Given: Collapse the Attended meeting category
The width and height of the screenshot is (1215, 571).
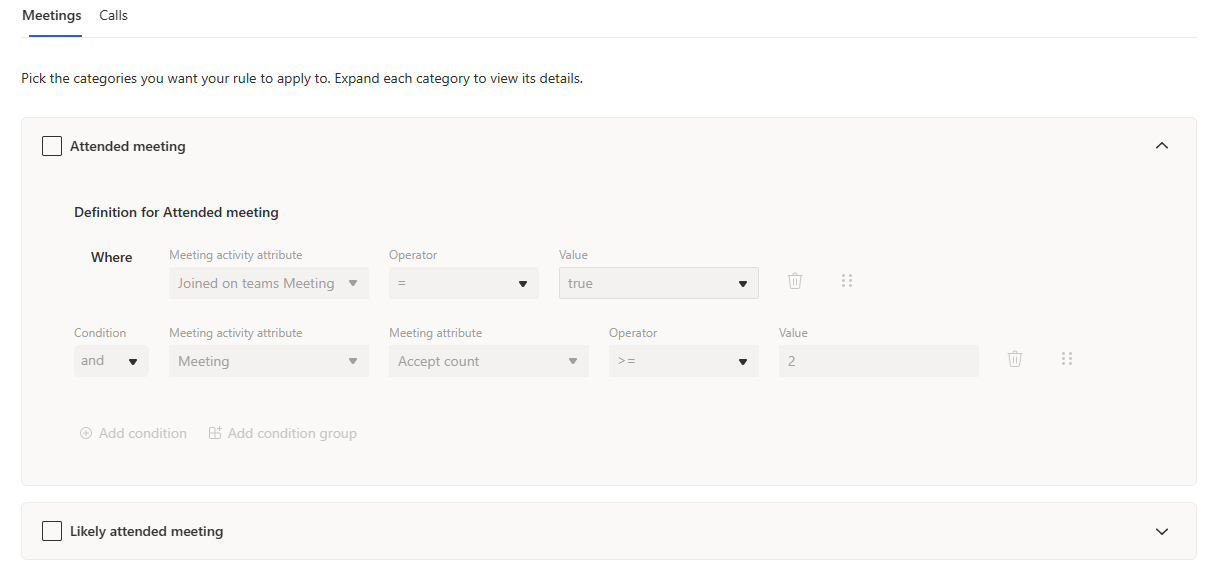Looking at the screenshot, I should tap(1161, 146).
